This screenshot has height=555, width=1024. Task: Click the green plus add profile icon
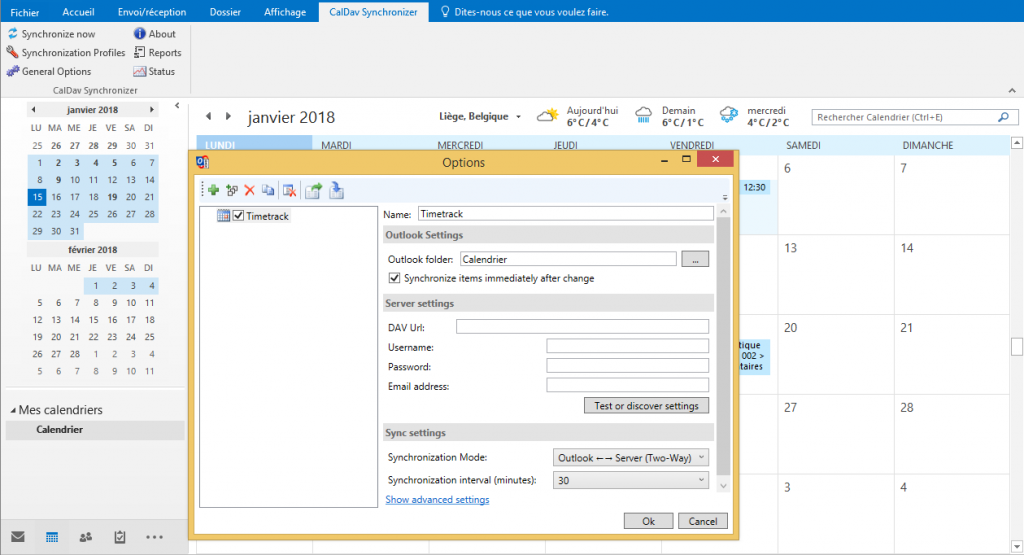[x=213, y=189]
